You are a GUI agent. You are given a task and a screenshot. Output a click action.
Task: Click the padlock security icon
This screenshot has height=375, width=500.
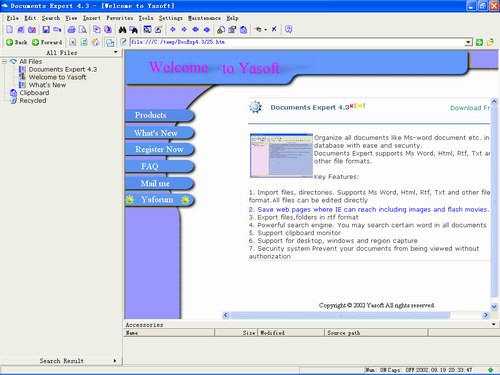coord(220,30)
